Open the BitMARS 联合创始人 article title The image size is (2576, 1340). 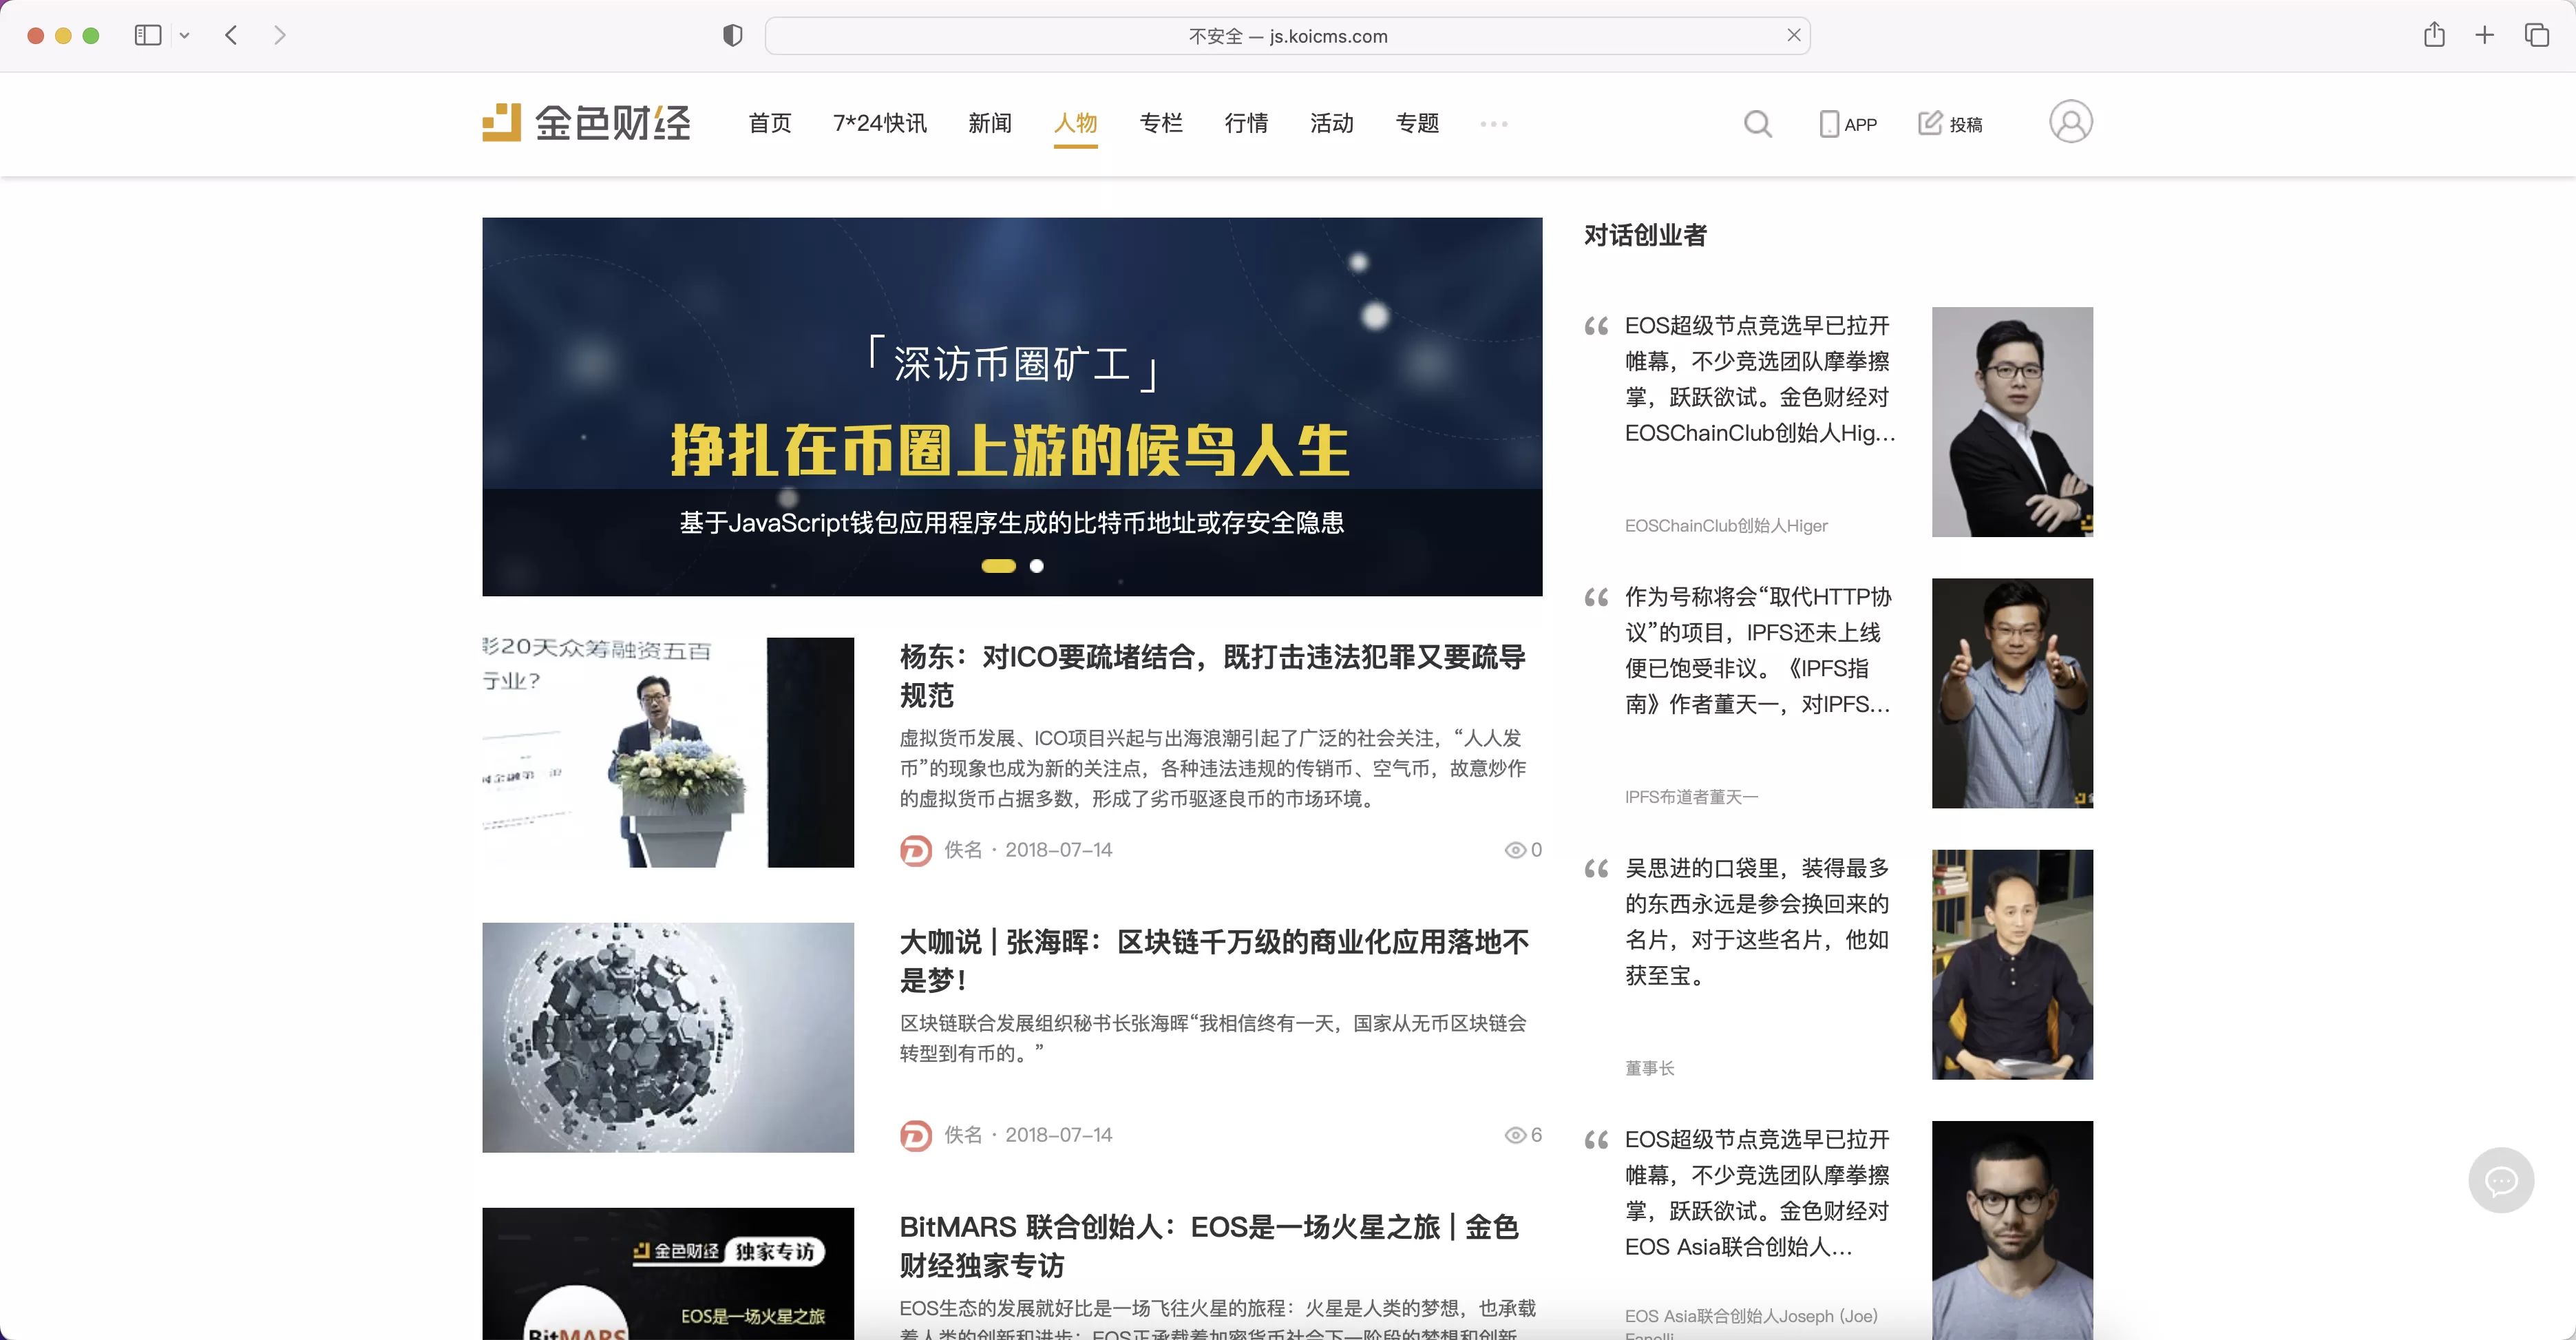tap(1209, 1246)
